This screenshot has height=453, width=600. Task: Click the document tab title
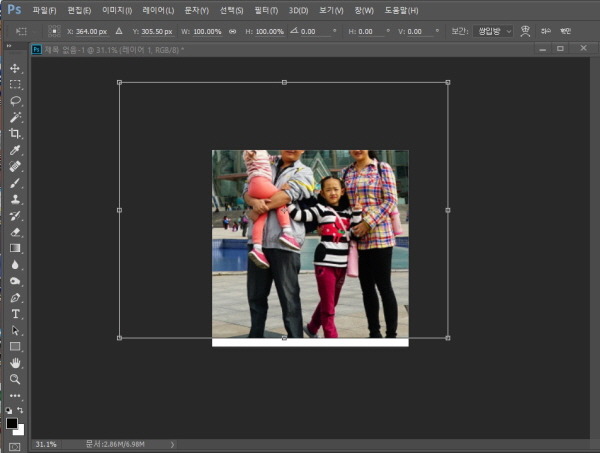(114, 50)
